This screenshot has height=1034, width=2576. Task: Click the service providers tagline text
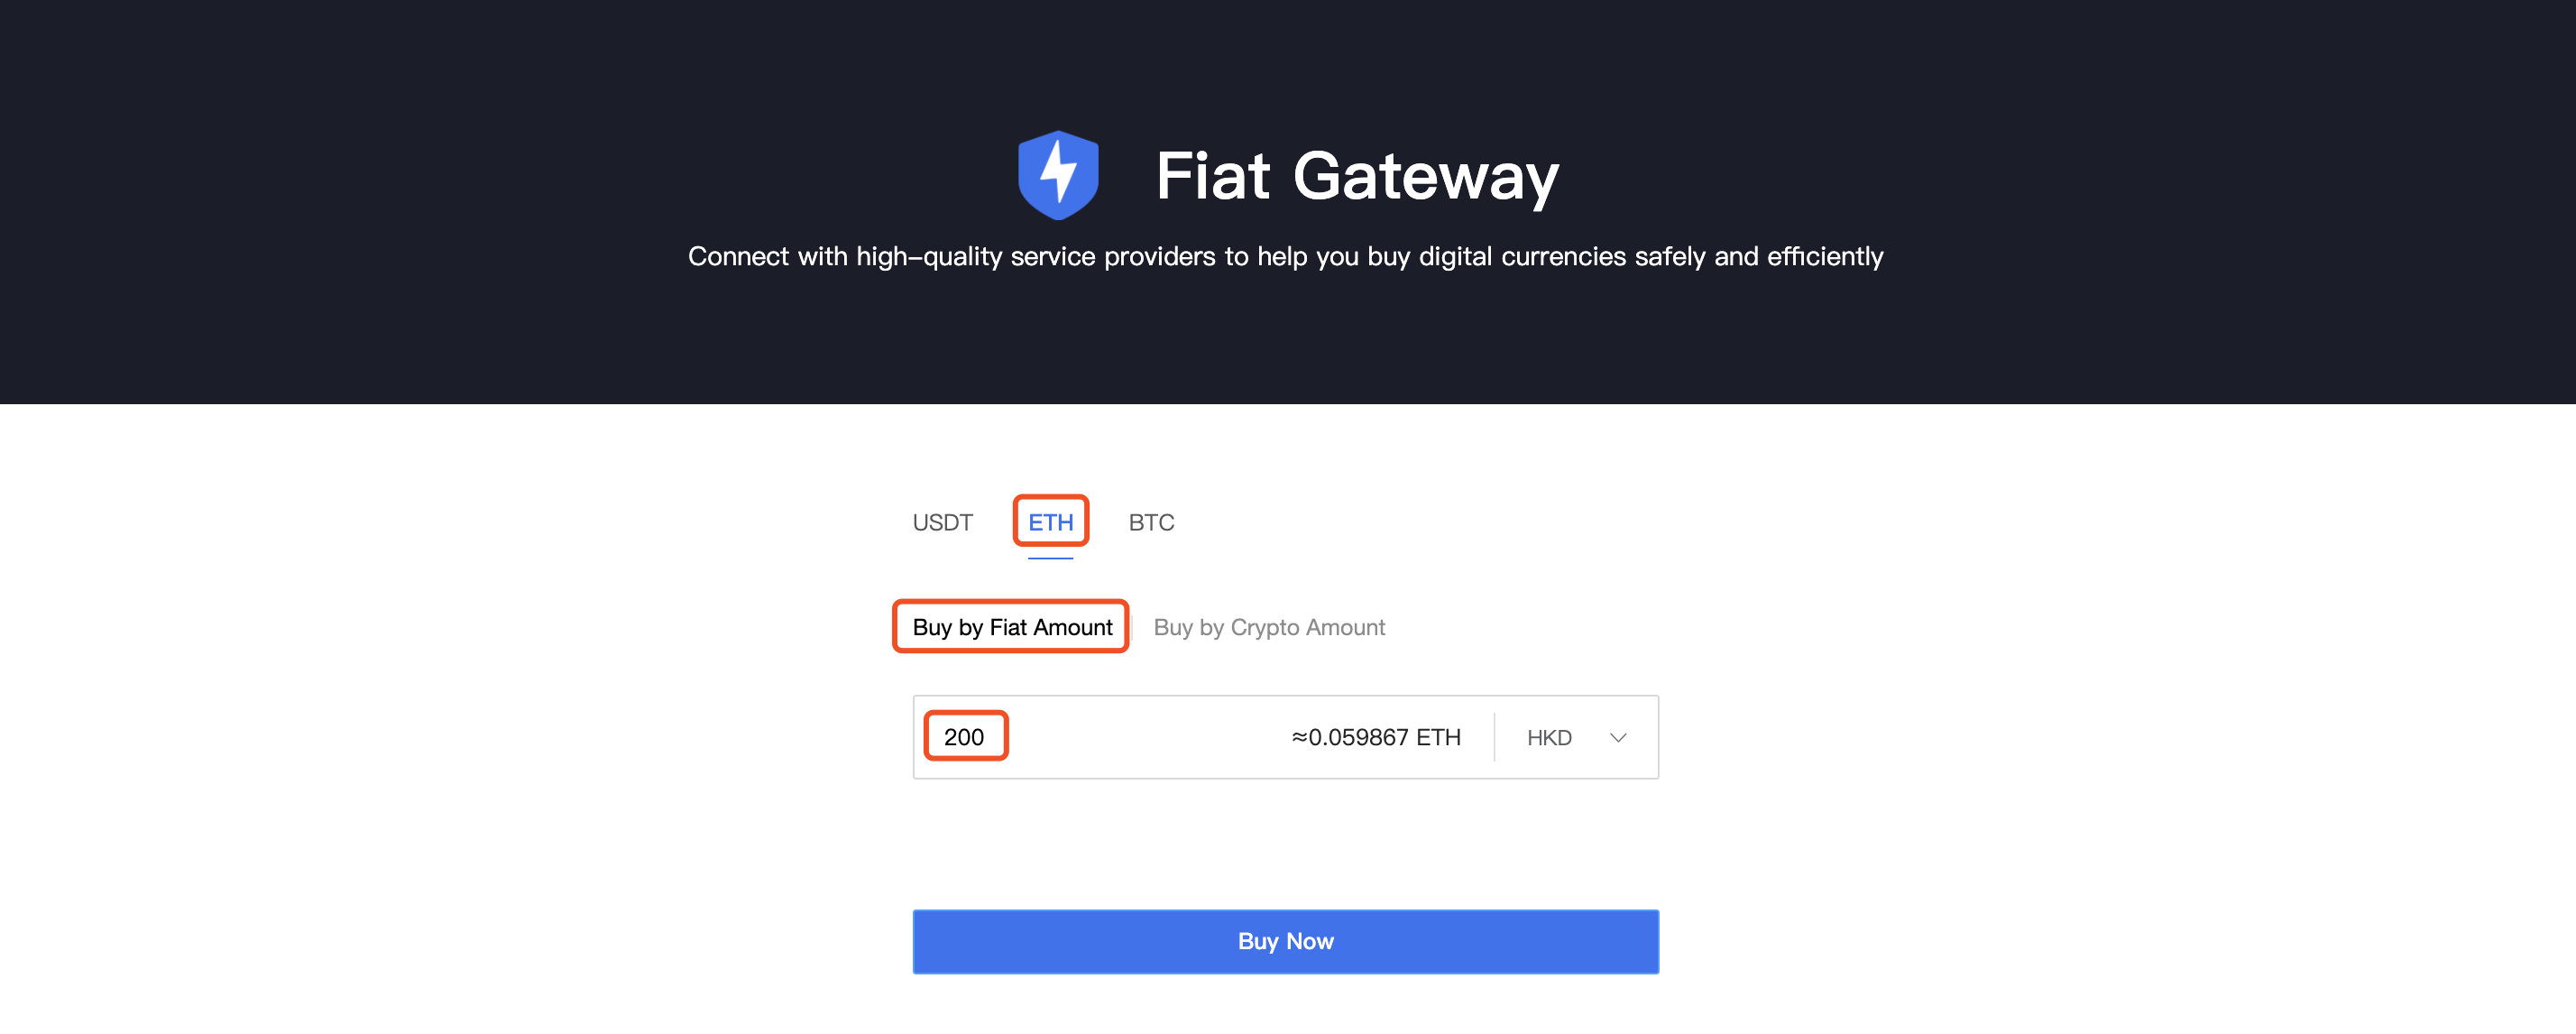(1285, 257)
